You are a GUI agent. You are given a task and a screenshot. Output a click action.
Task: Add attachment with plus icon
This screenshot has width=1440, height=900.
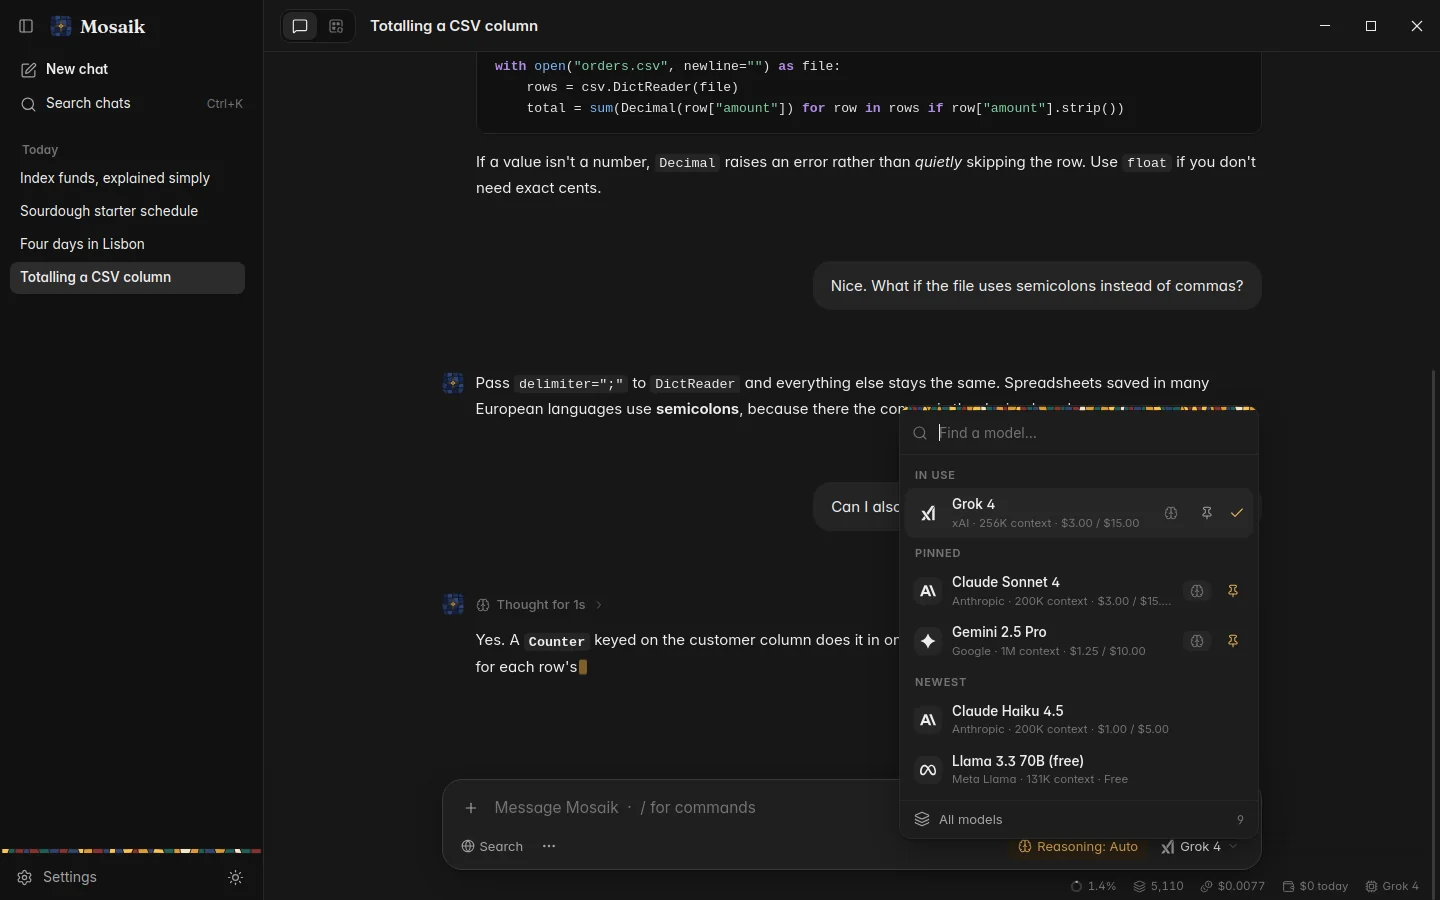coord(471,808)
